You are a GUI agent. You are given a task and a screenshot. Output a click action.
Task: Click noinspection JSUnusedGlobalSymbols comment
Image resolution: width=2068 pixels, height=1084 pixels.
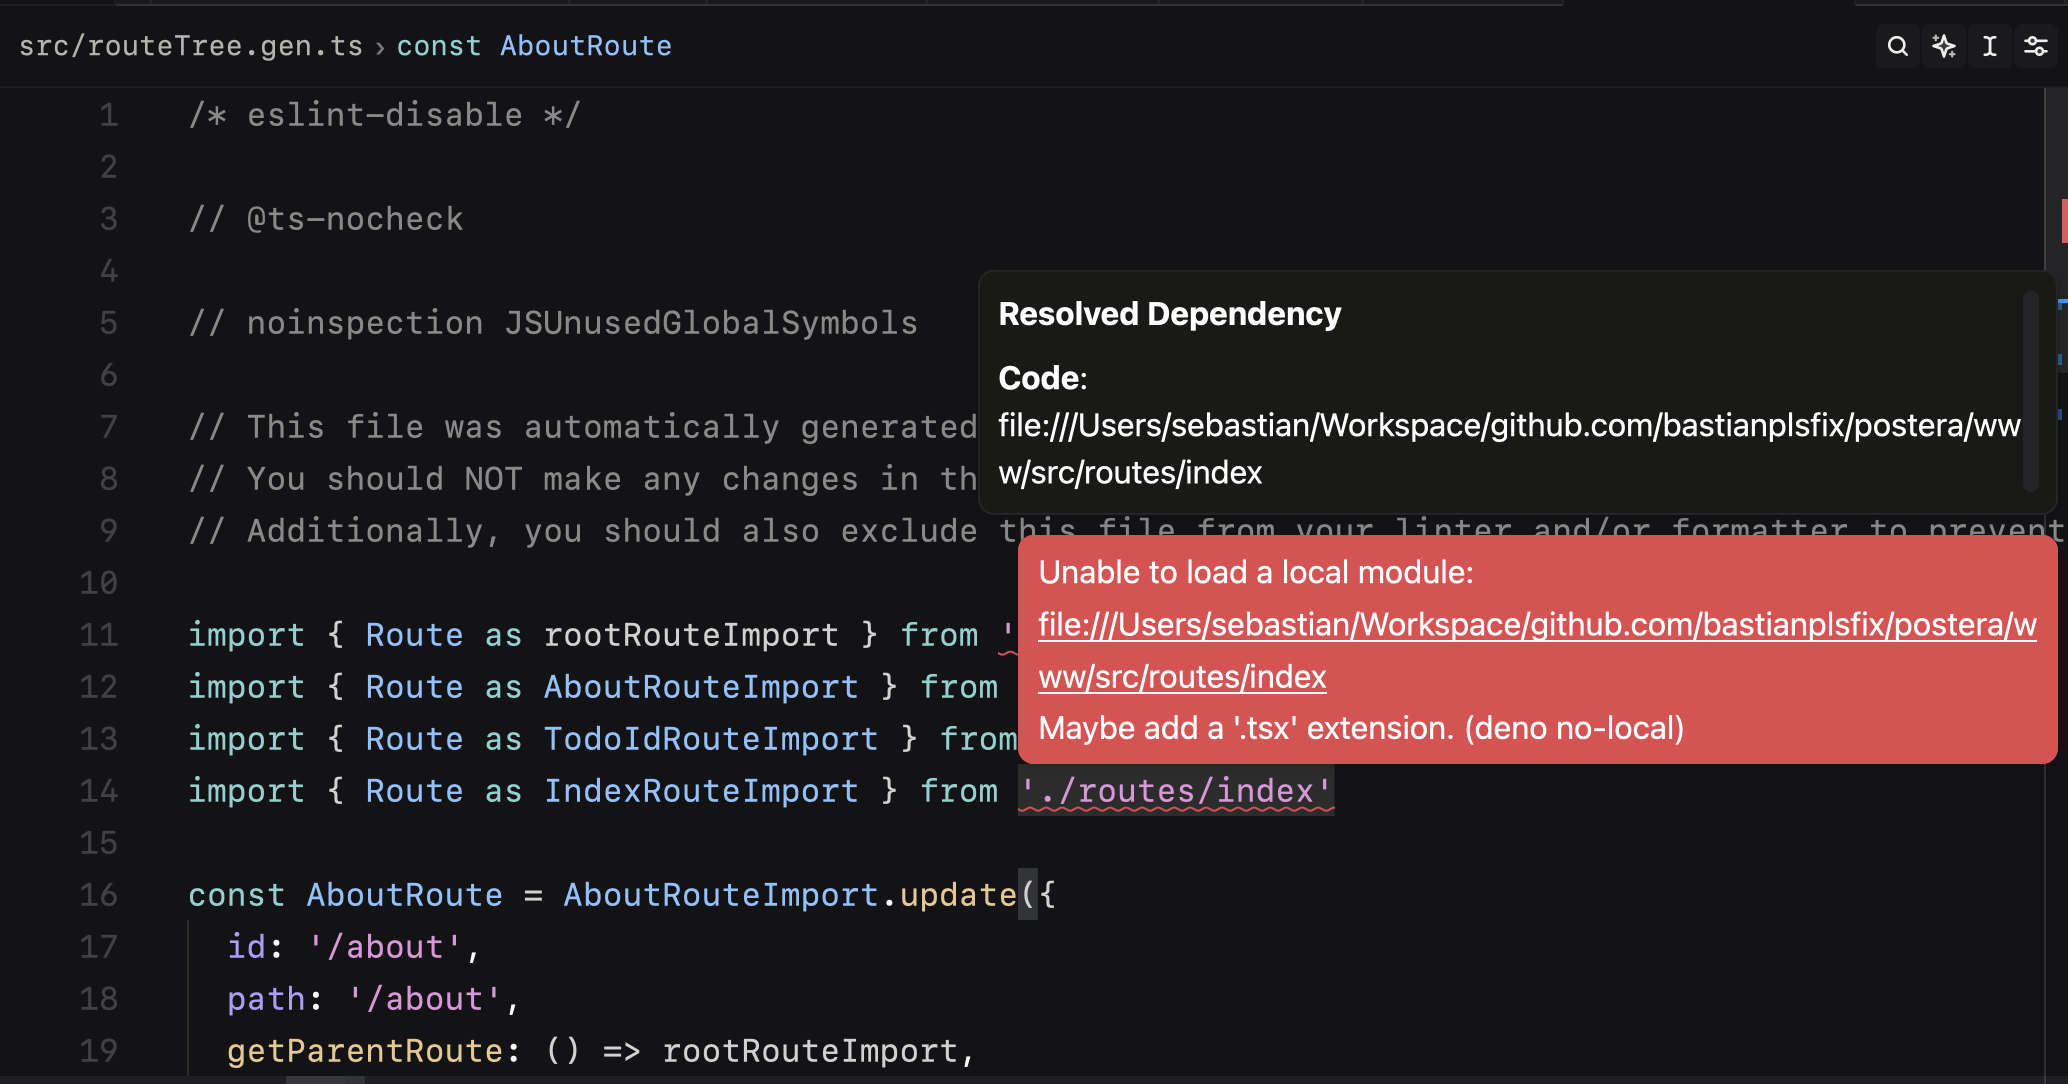(x=553, y=323)
